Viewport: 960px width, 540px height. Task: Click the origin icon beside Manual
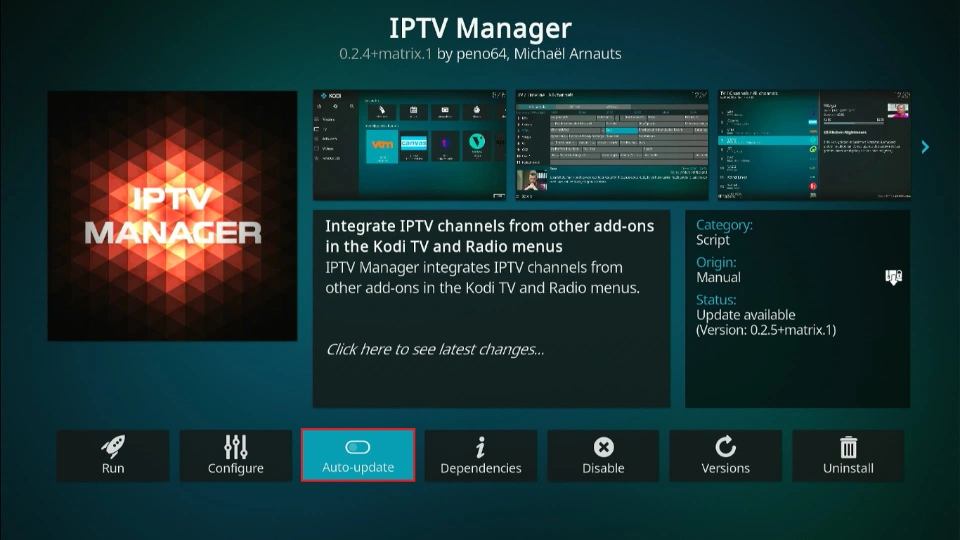point(893,277)
